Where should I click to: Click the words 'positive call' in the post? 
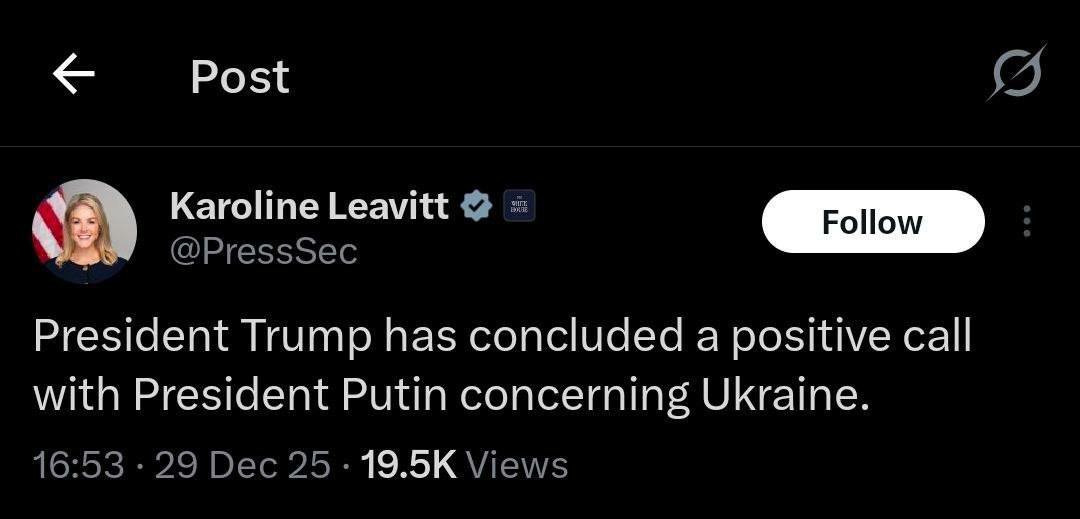(x=850, y=337)
